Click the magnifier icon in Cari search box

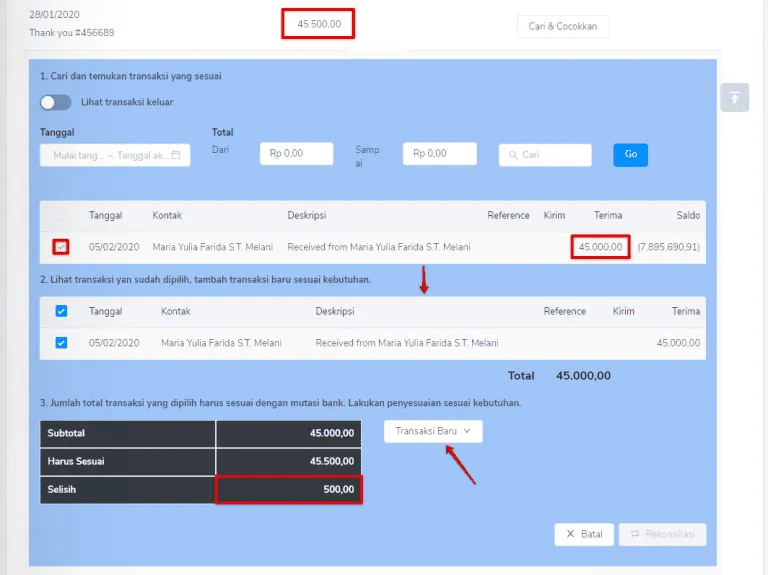(513, 155)
